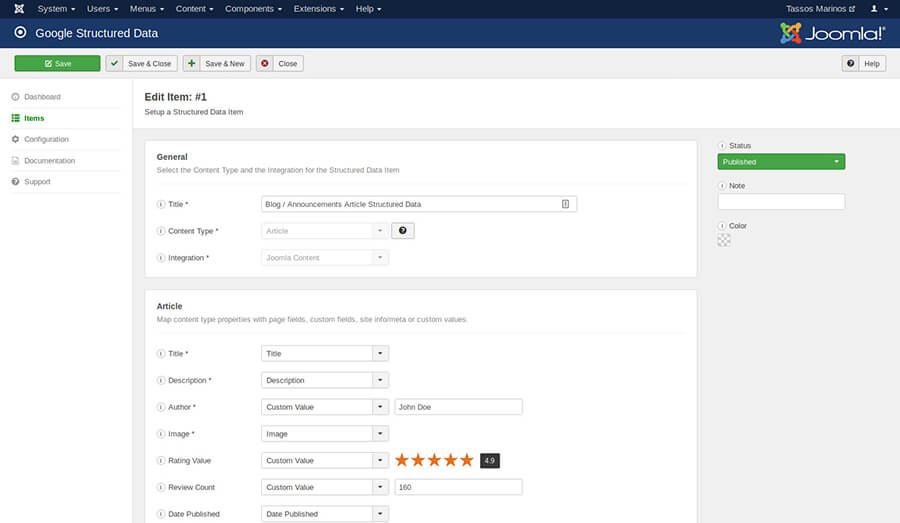Click the Note input field
The width and height of the screenshot is (900, 523).
coord(781,202)
